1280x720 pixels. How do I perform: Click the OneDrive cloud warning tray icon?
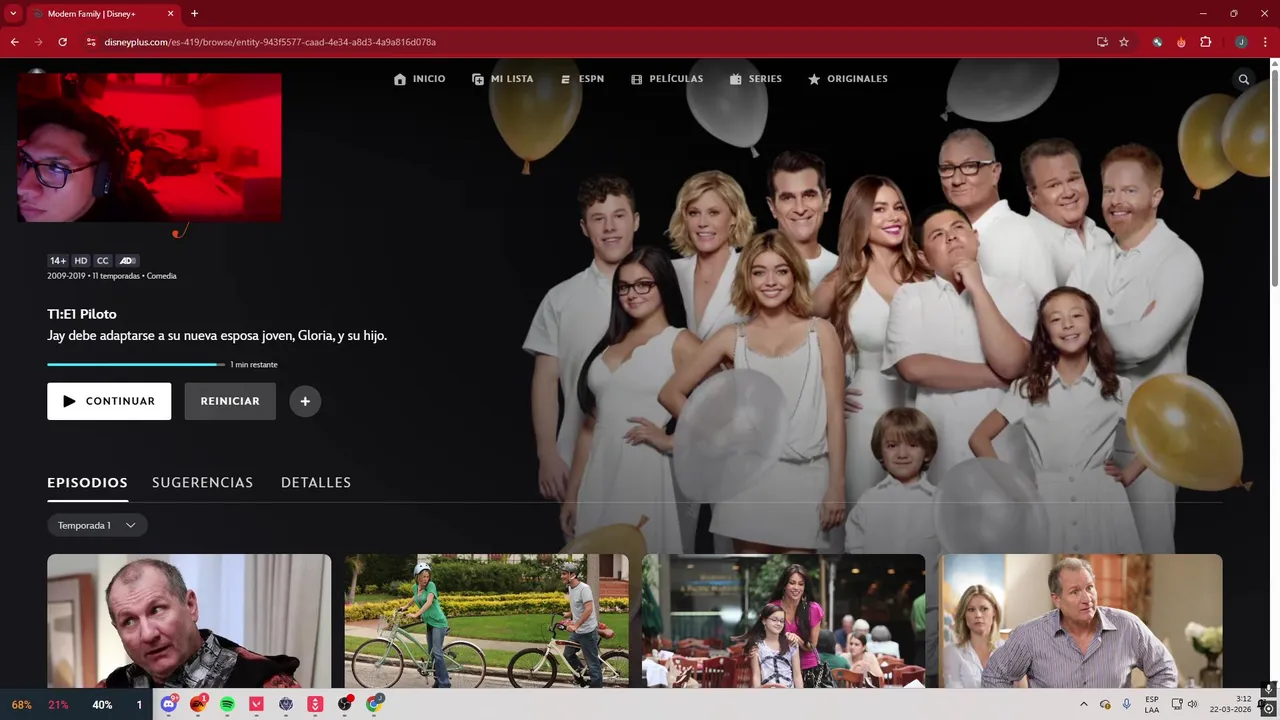click(x=1105, y=704)
